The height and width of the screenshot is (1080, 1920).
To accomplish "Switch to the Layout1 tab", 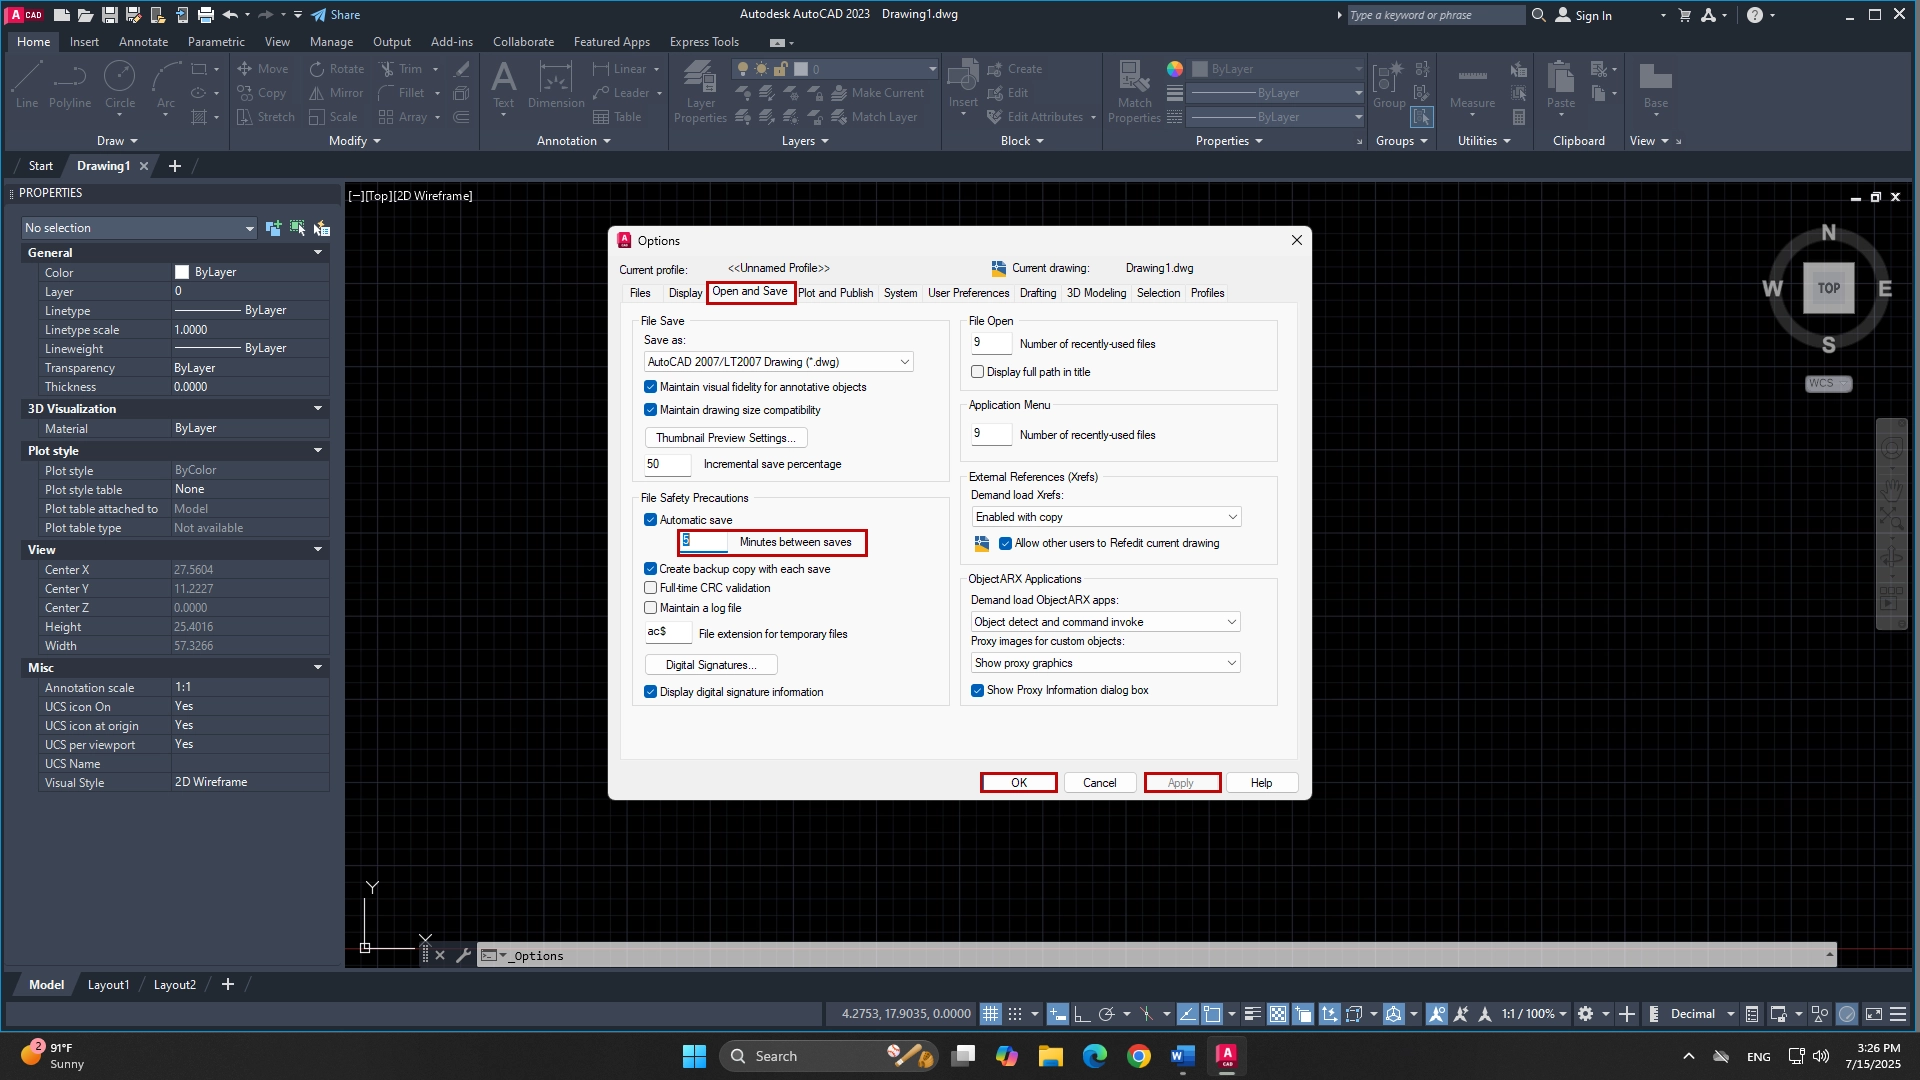I will click(108, 985).
